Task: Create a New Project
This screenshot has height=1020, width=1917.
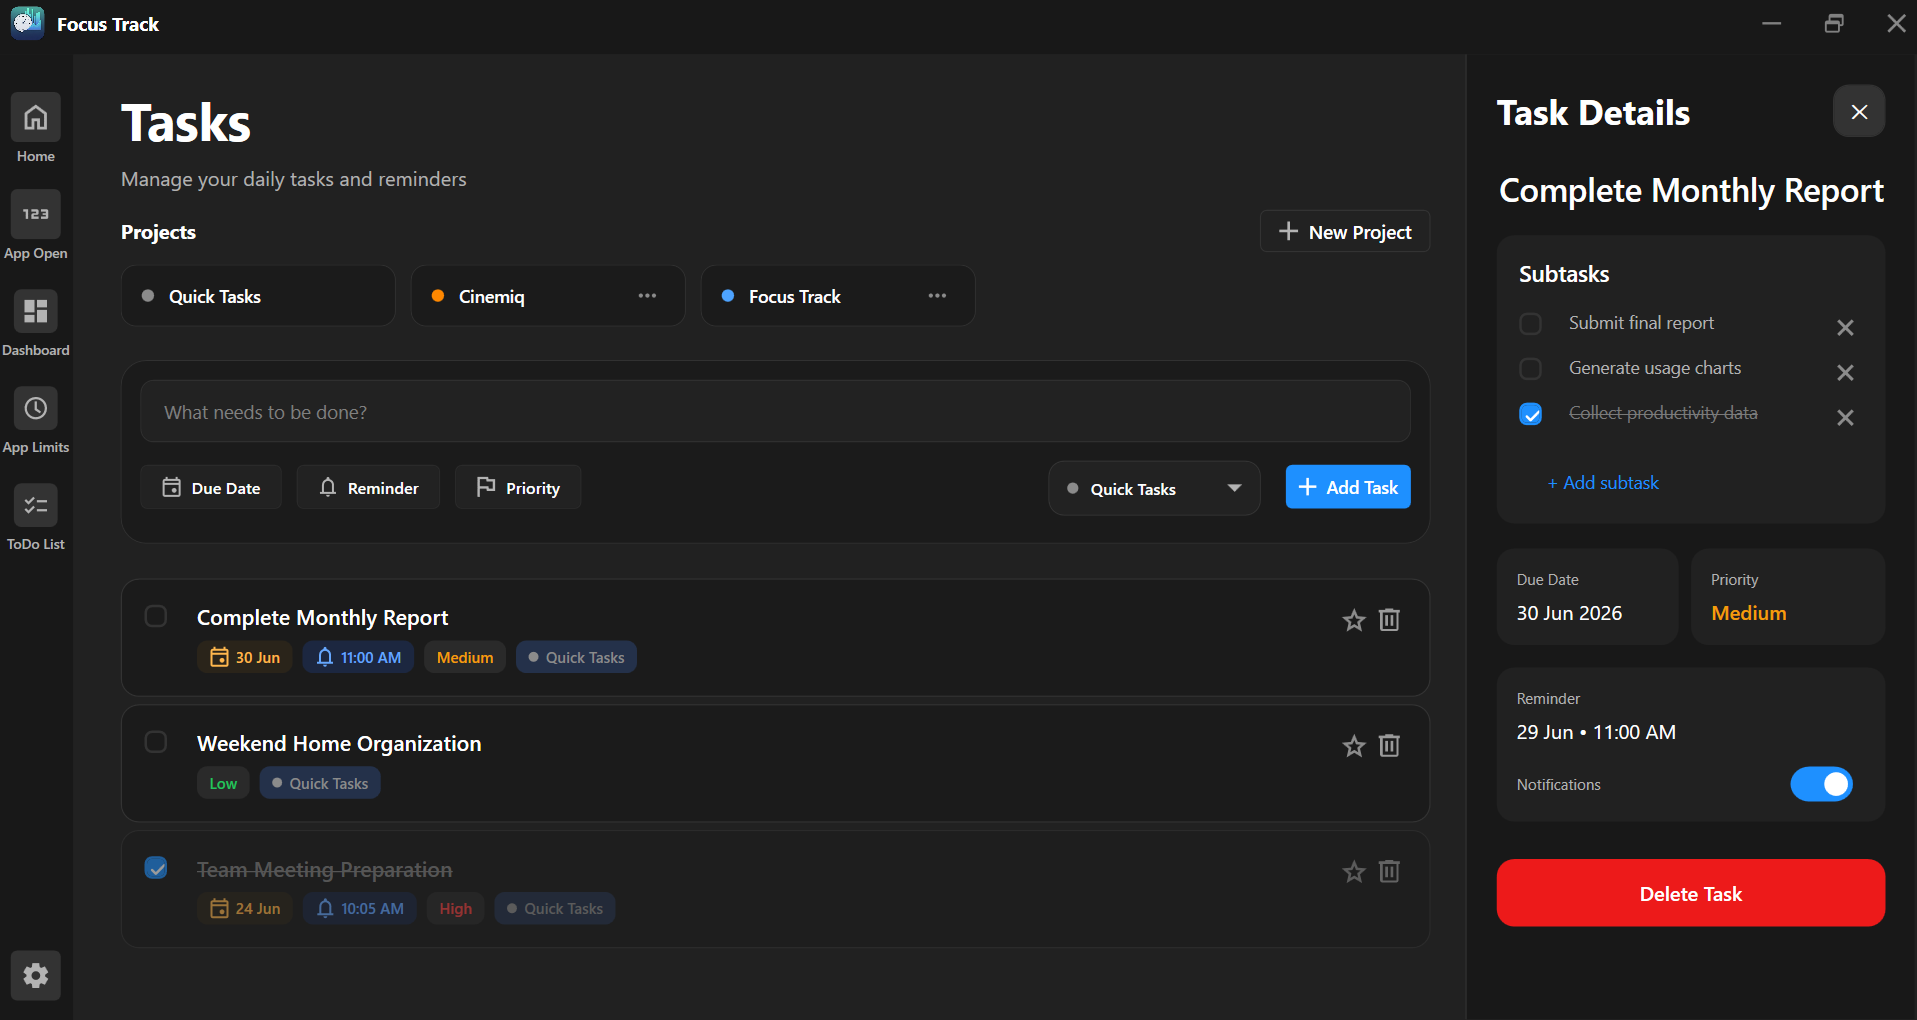Action: [1345, 232]
